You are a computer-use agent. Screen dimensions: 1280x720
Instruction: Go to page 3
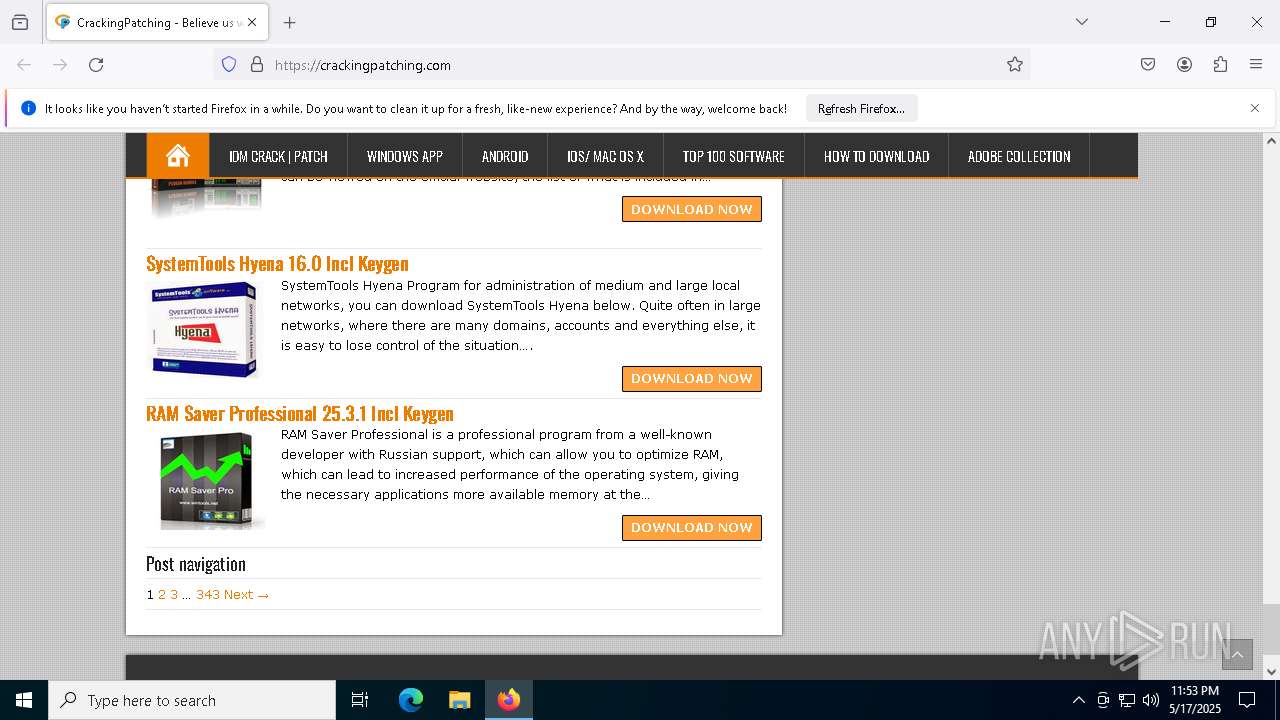174,594
